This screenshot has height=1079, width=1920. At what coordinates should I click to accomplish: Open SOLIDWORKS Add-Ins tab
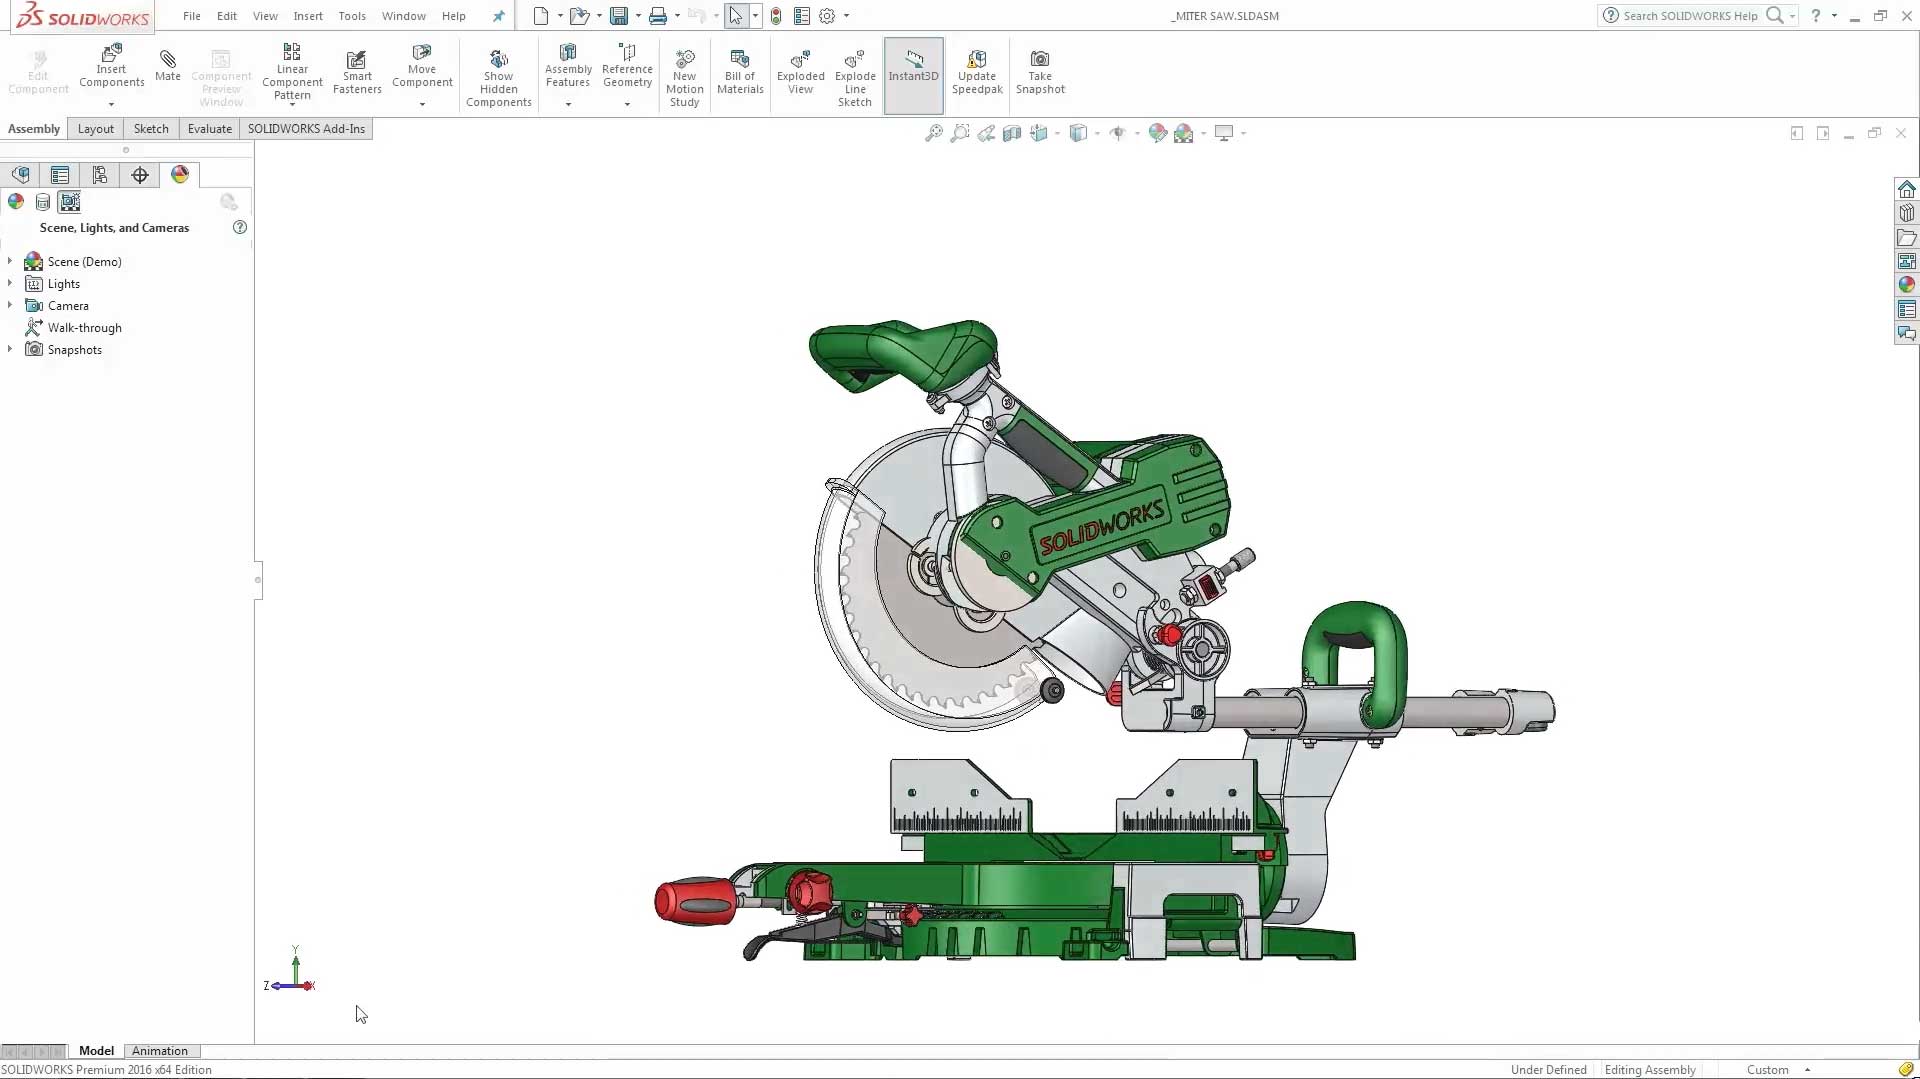[306, 129]
